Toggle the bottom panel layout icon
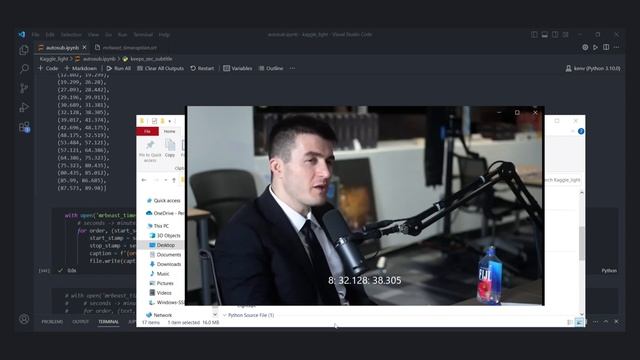Image resolution: width=640 pixels, height=360 pixels. pyautogui.click(x=544, y=35)
